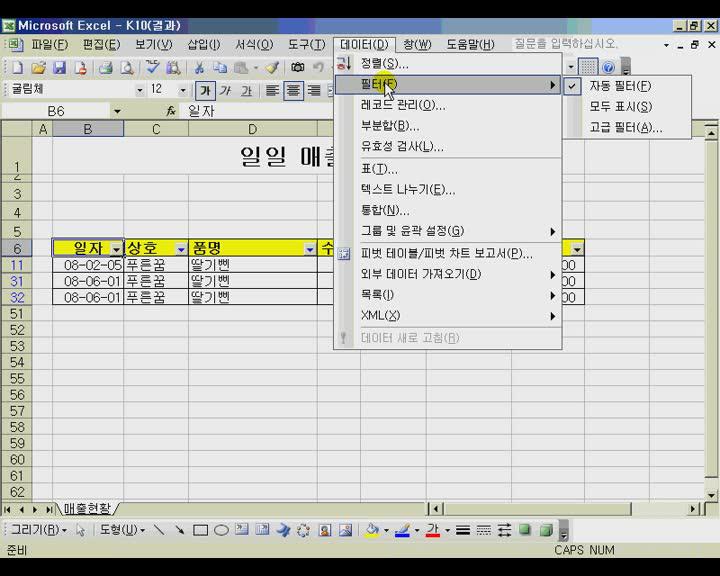Run the spelling check icon
720x576 pixels.
point(152,68)
